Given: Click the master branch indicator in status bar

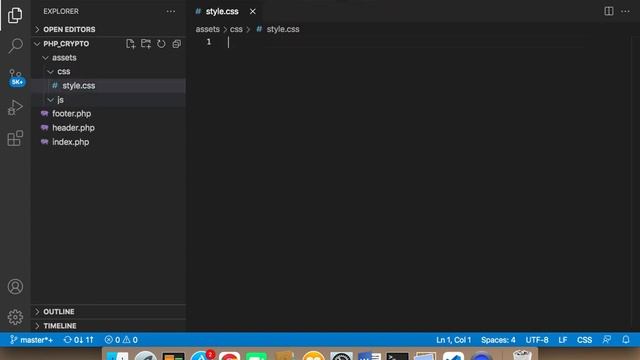Looking at the screenshot, I should [x=31, y=340].
